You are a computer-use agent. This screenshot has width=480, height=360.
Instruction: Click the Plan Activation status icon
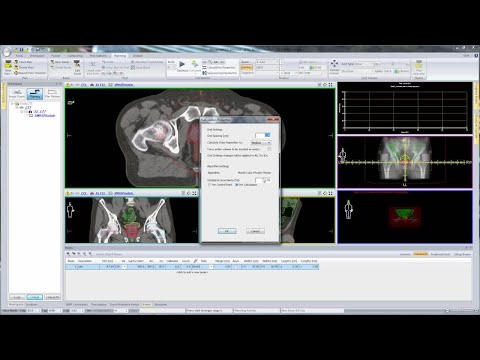419,64
